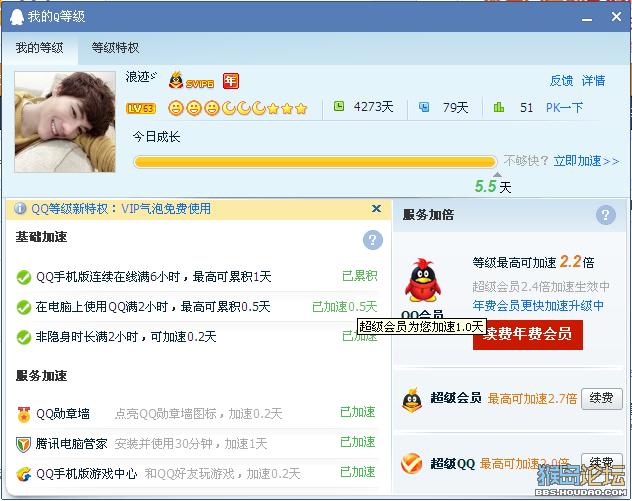Click the 5.5天 progress marker triangle
The width and height of the screenshot is (632, 501).
click(x=498, y=175)
